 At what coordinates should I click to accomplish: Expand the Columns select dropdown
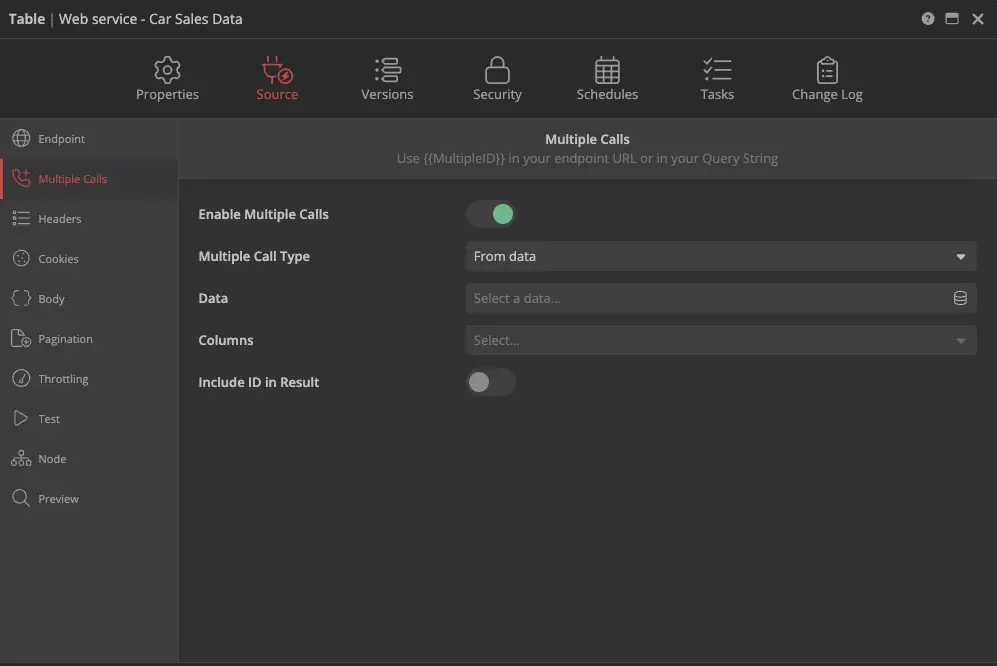pyautogui.click(x=720, y=340)
